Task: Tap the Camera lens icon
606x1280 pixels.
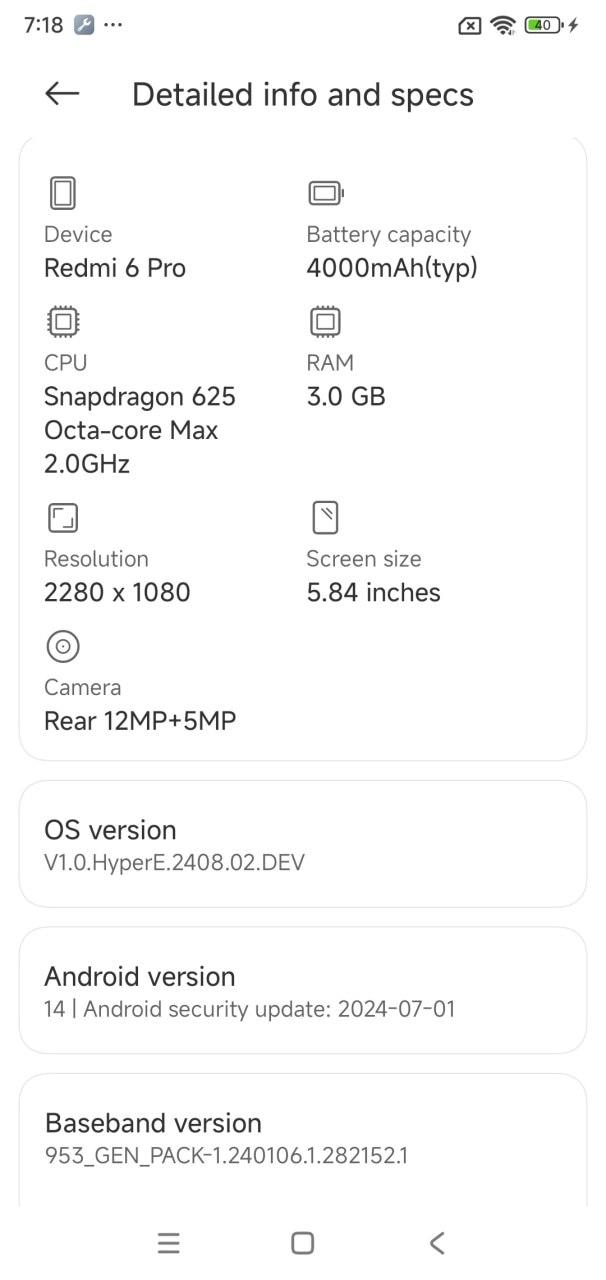Action: pyautogui.click(x=63, y=647)
